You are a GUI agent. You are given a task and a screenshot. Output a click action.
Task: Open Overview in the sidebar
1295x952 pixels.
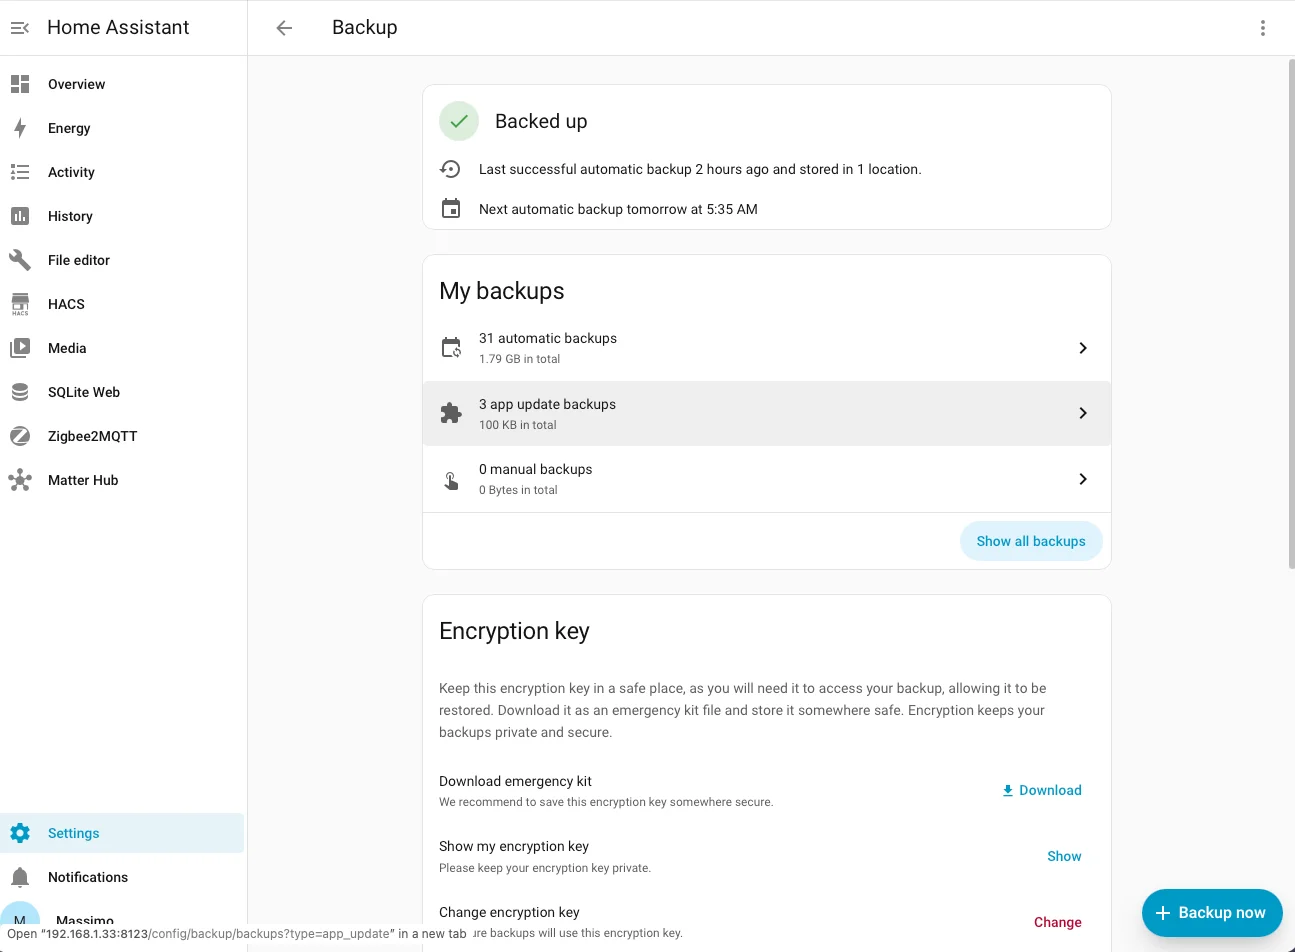123,84
